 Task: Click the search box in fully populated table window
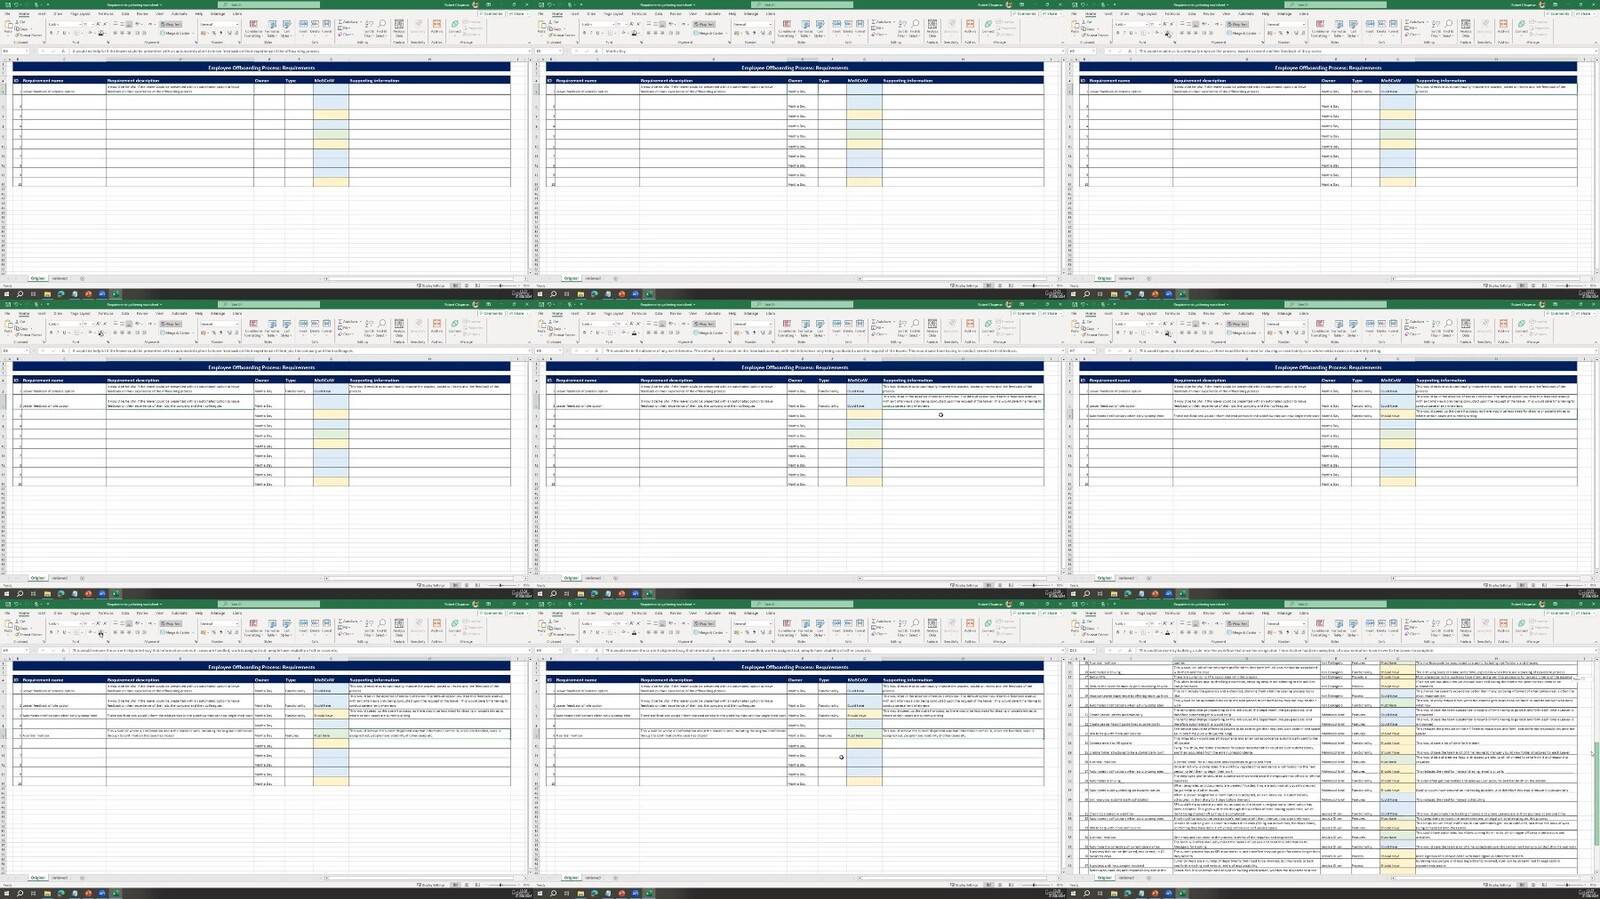pyautogui.click(x=1336, y=604)
